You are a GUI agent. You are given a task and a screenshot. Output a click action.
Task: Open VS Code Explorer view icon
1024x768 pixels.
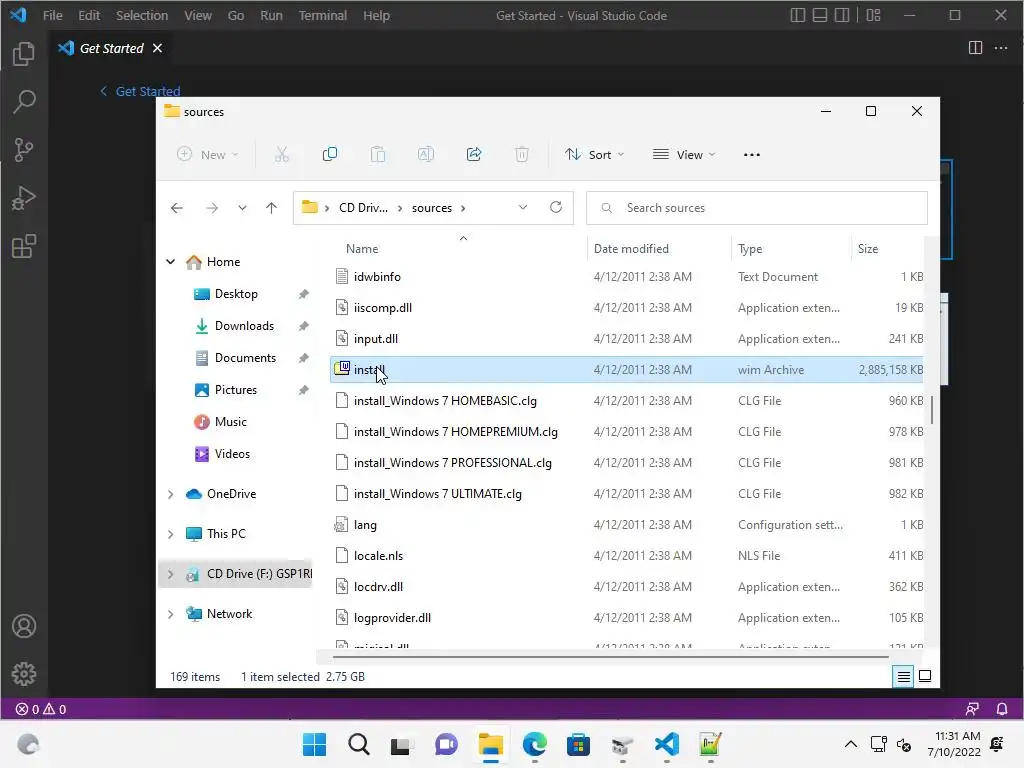click(x=24, y=54)
